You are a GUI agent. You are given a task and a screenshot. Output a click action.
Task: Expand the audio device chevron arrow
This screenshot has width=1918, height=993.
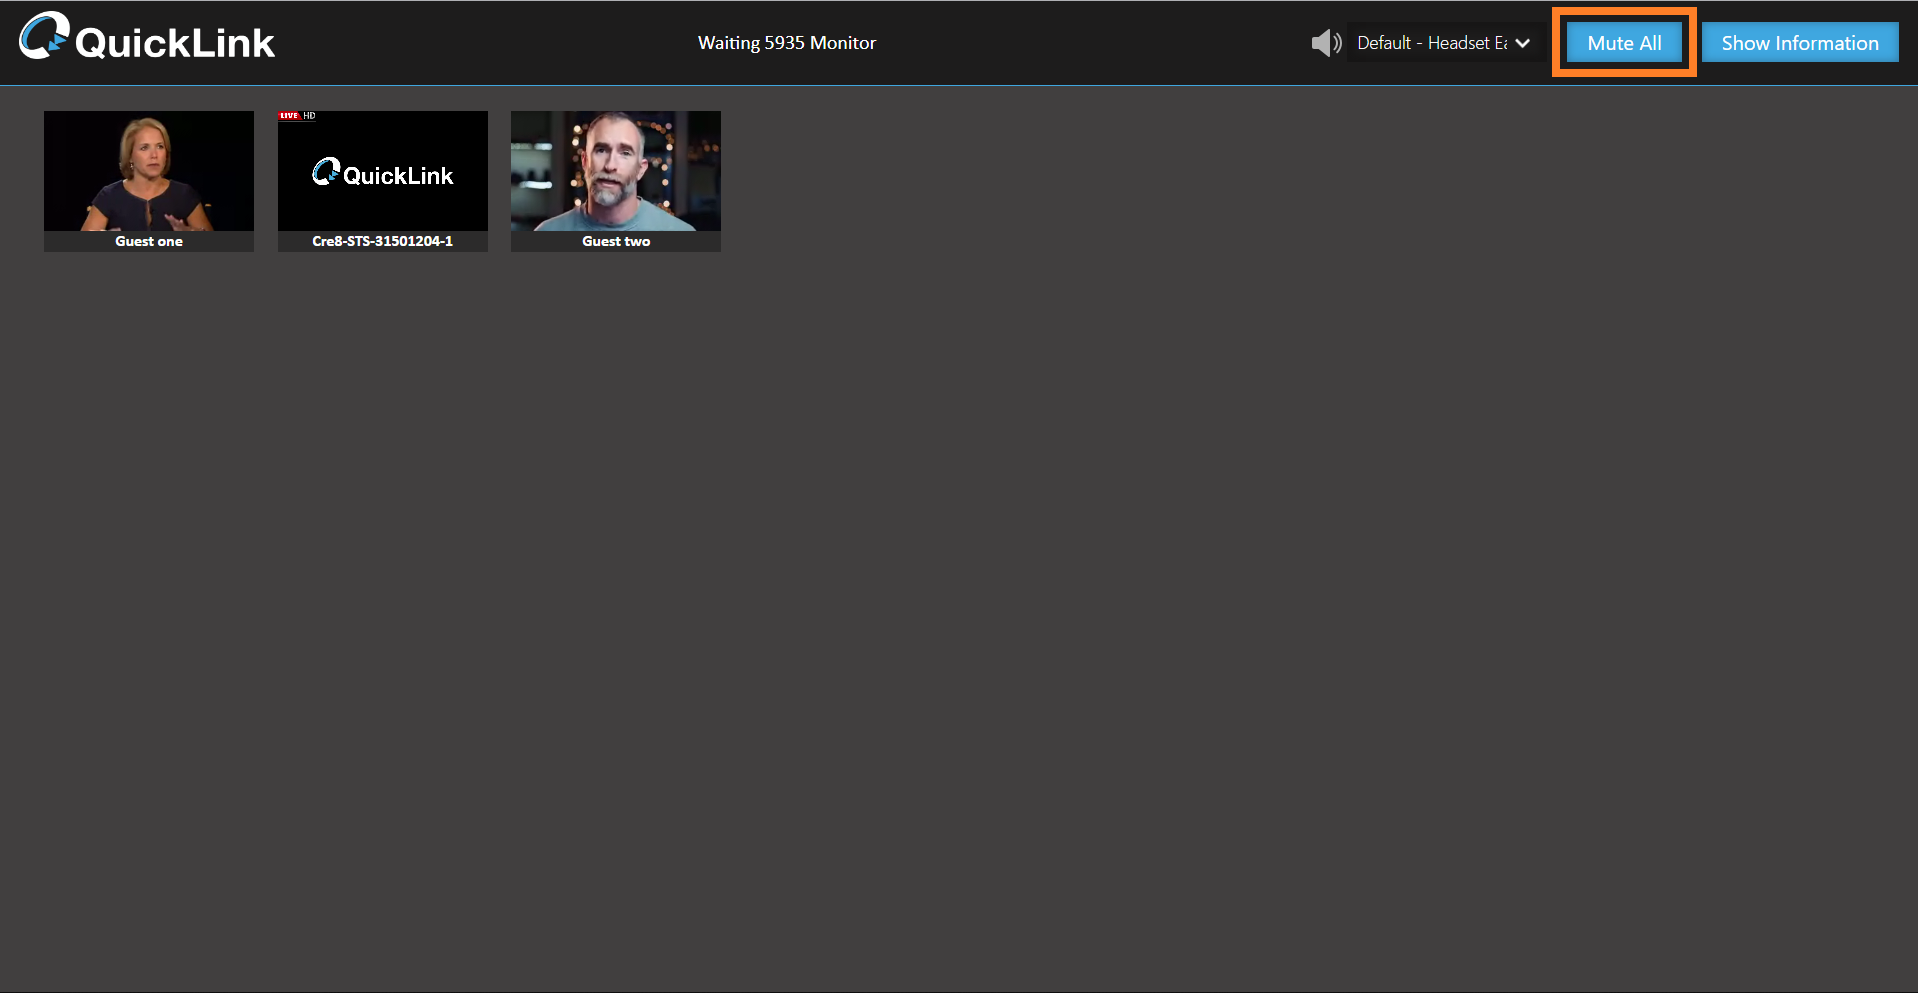[x=1522, y=43]
